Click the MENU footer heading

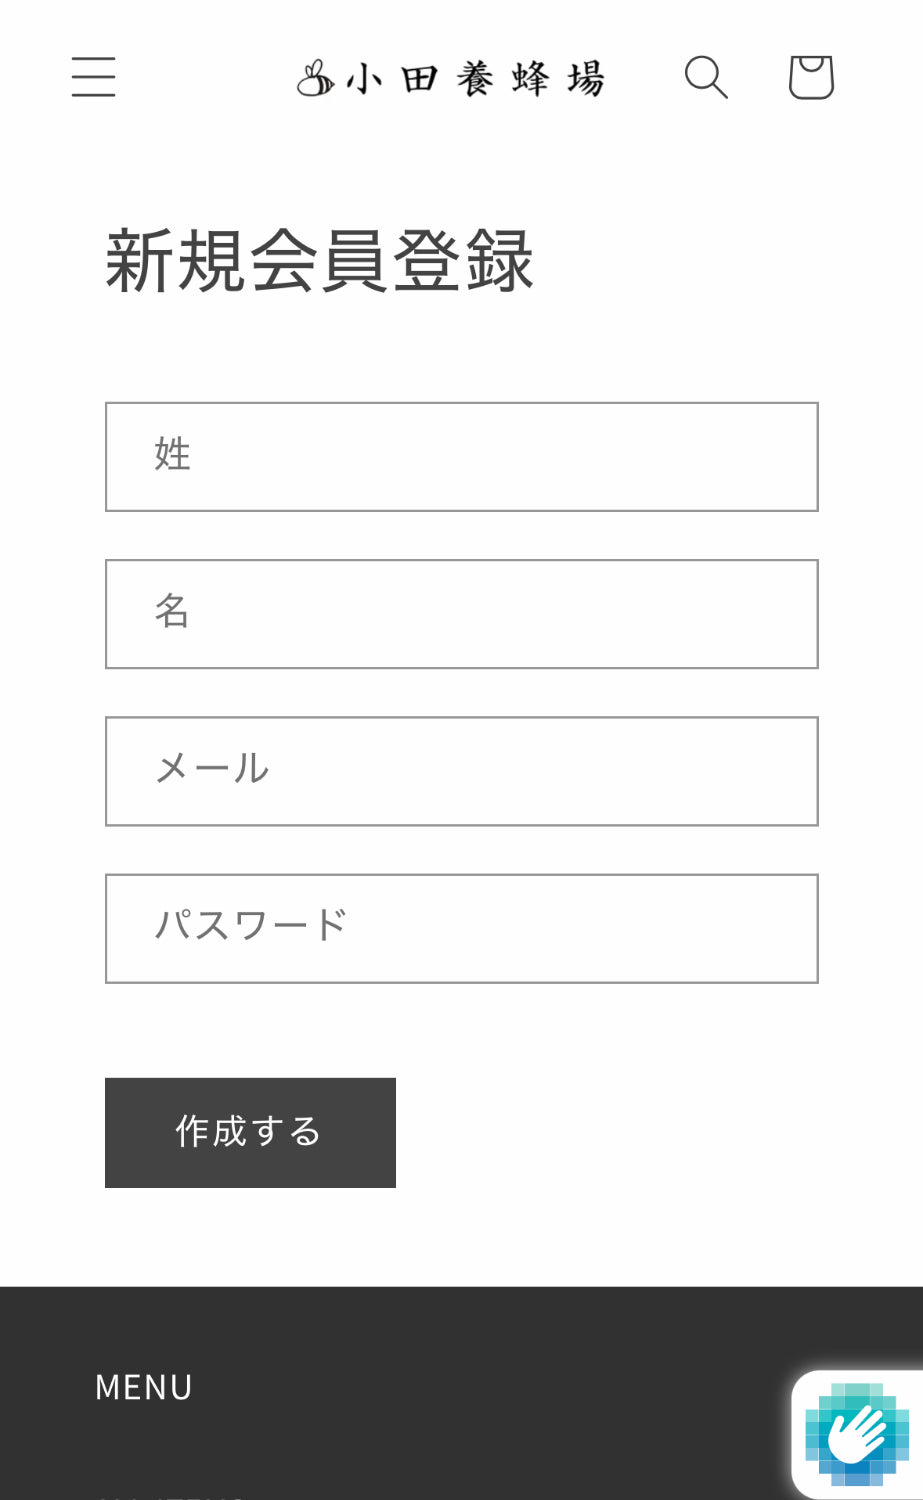(144, 1387)
